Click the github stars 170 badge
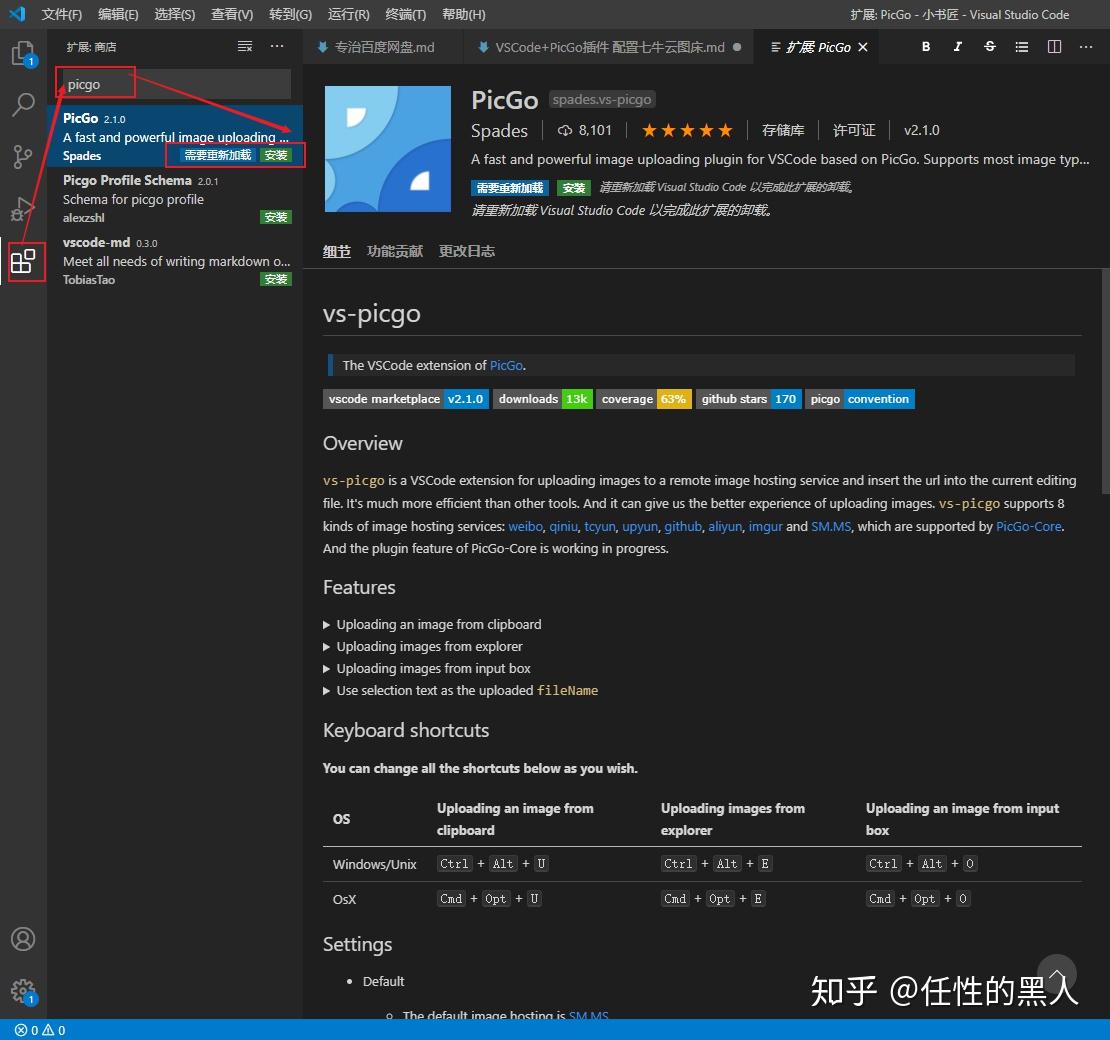Image resolution: width=1110 pixels, height=1040 pixels. click(x=749, y=399)
